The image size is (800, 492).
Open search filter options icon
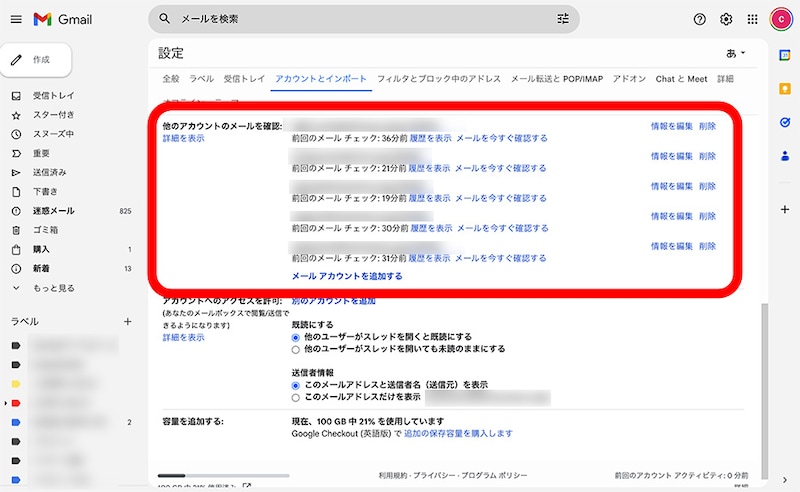point(563,19)
